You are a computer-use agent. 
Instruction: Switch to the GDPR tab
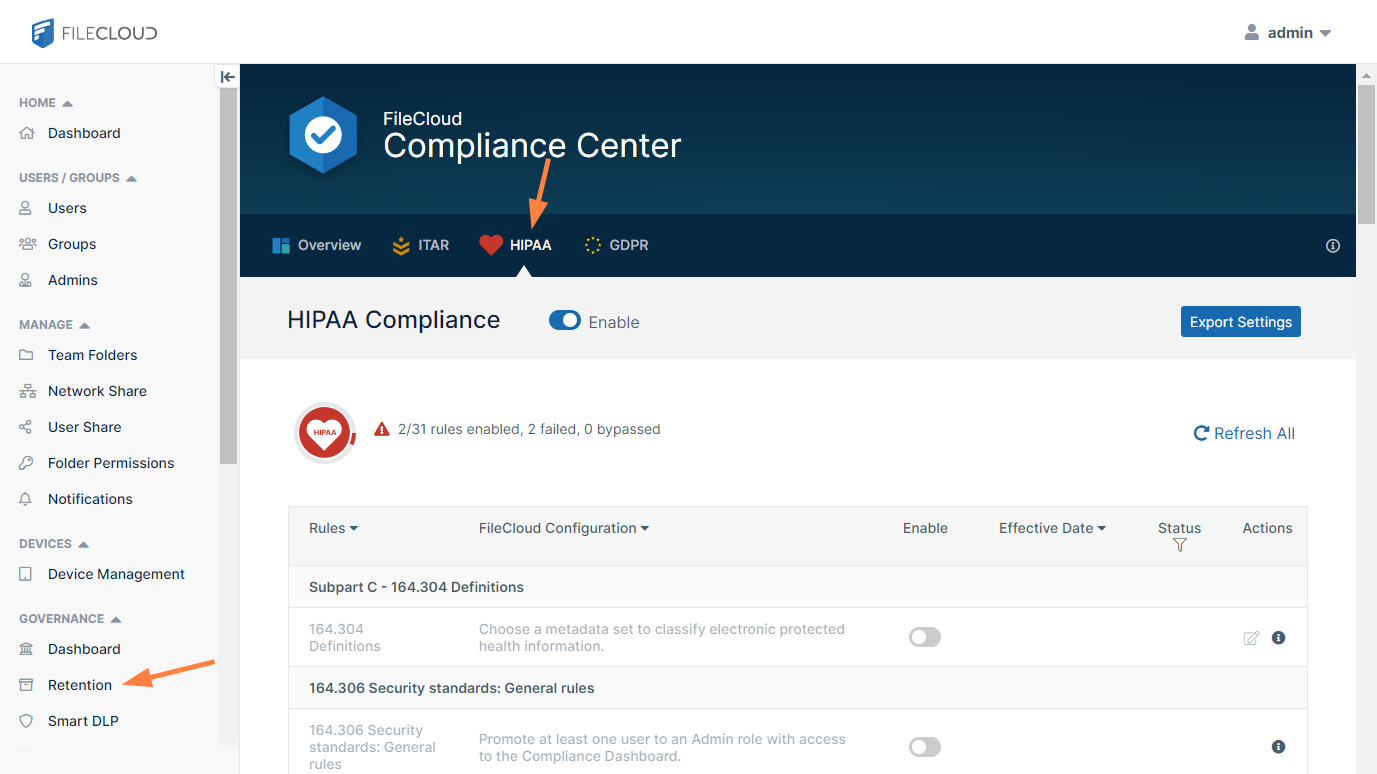[616, 245]
